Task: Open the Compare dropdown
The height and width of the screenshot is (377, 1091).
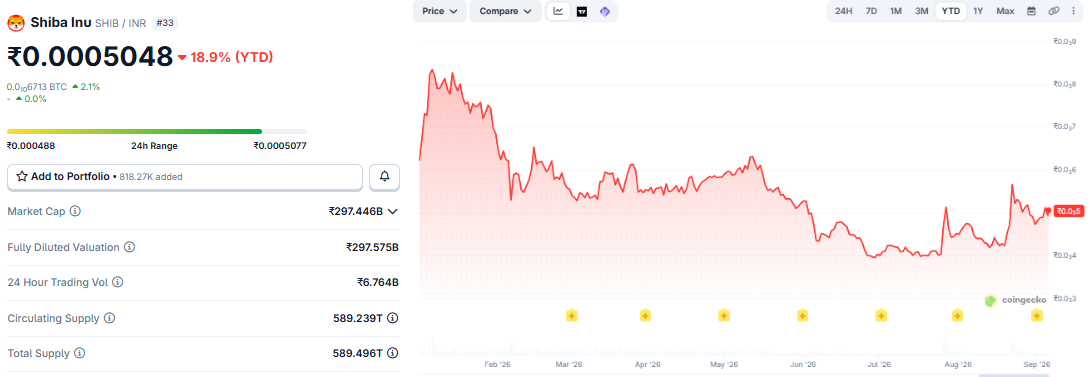Action: tap(505, 11)
